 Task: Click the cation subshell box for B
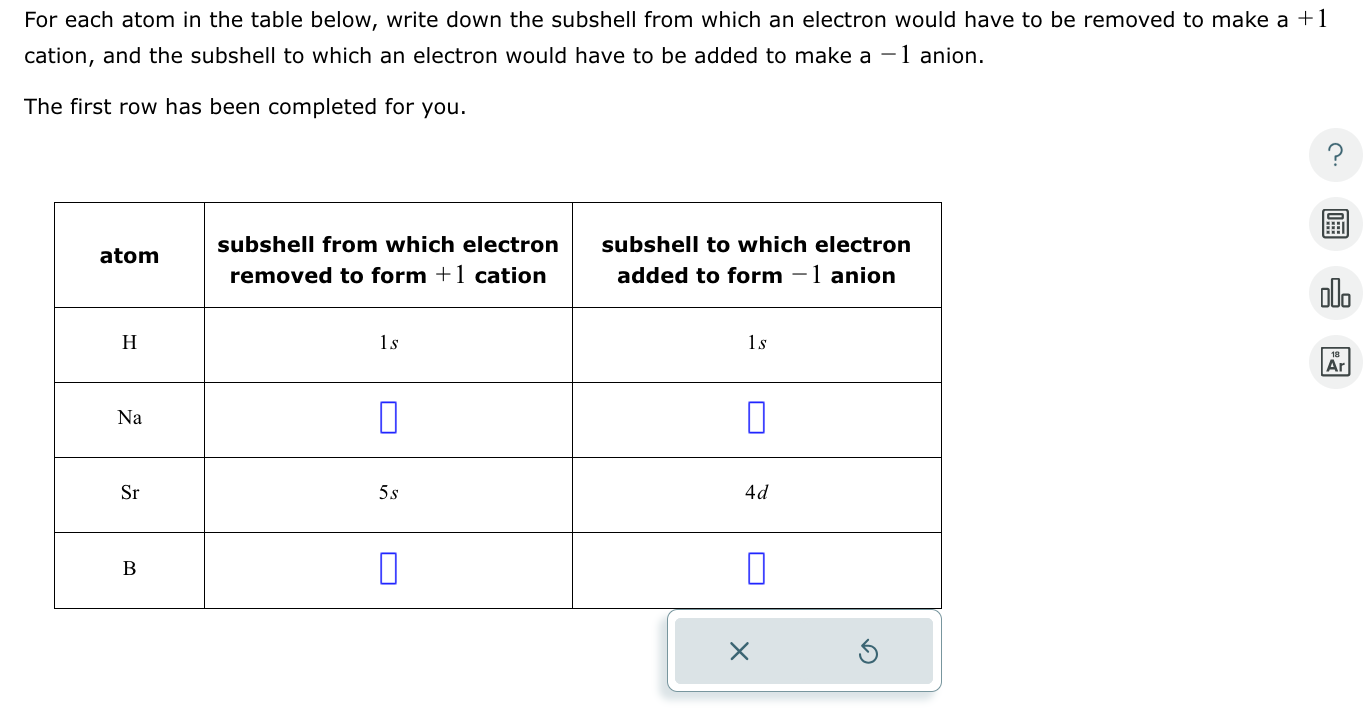tap(388, 567)
